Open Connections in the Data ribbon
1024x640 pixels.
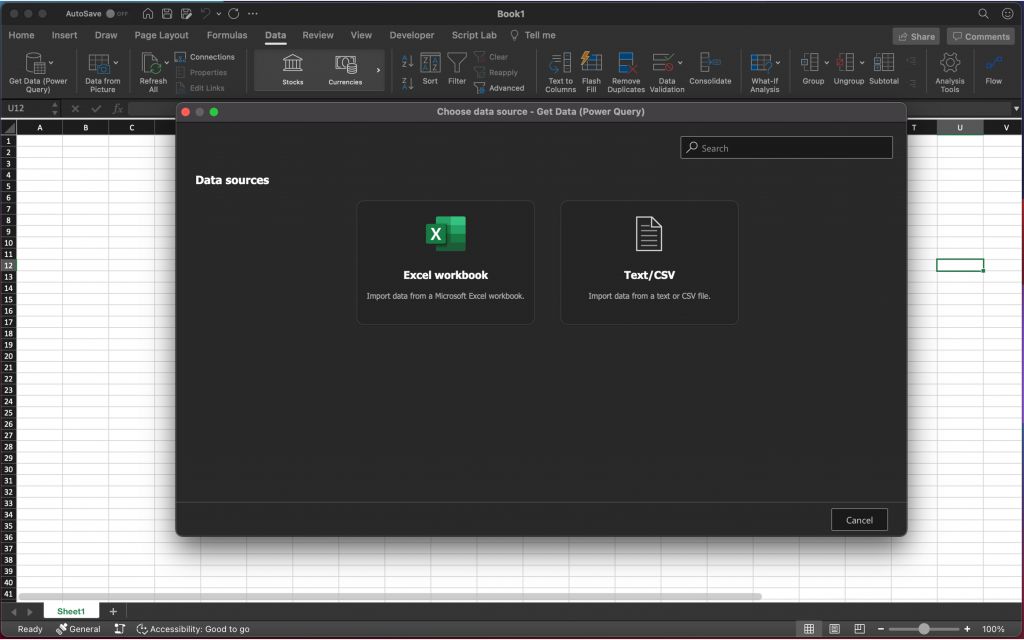pos(204,57)
